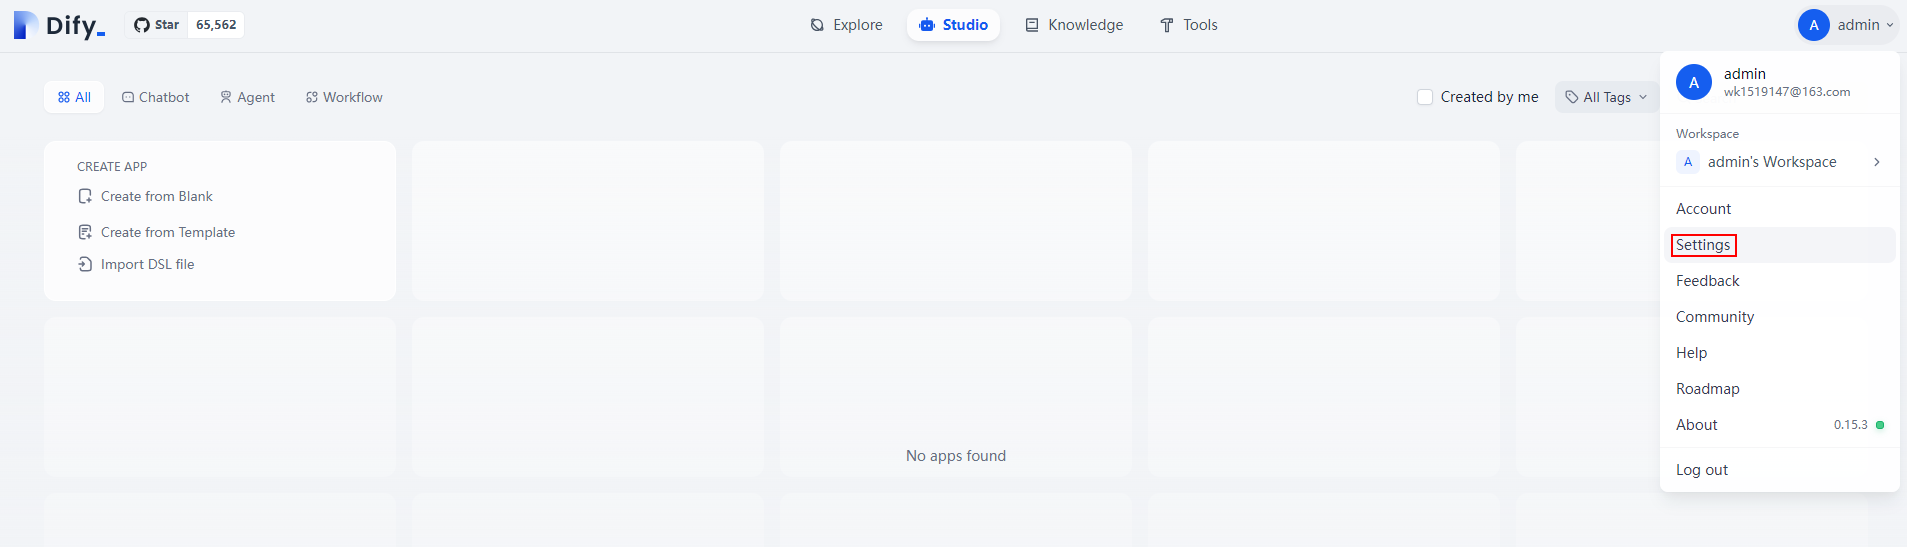Open Community from the user menu
The width and height of the screenshot is (1907, 547).
1780,317
